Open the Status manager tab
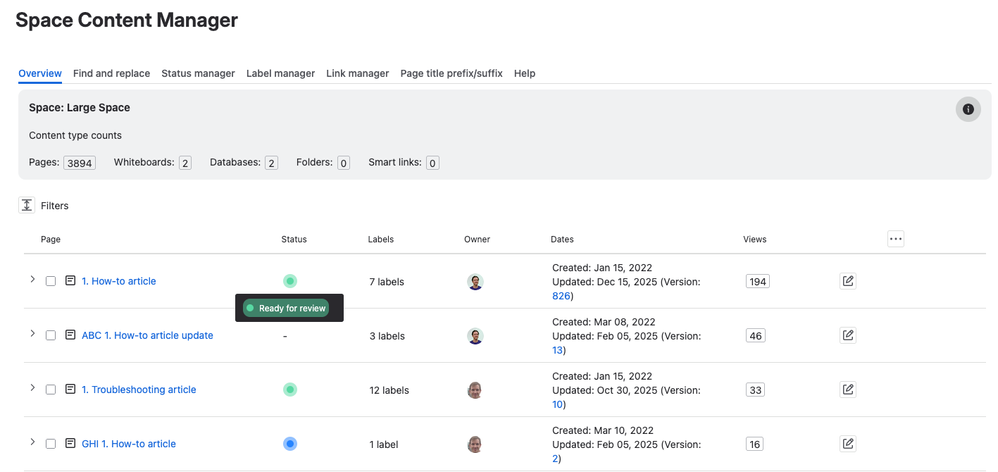Viewport: 998px width, 472px height. [198, 73]
